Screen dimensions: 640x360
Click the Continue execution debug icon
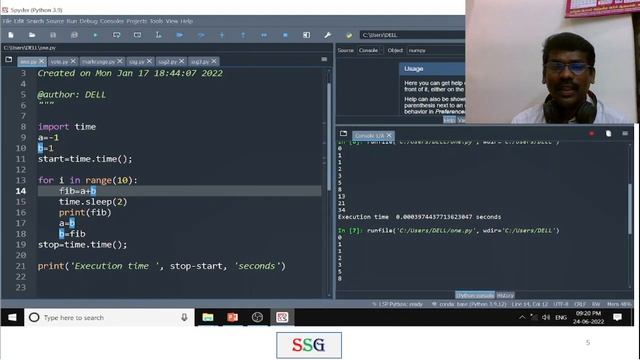pyautogui.click(x=264, y=35)
